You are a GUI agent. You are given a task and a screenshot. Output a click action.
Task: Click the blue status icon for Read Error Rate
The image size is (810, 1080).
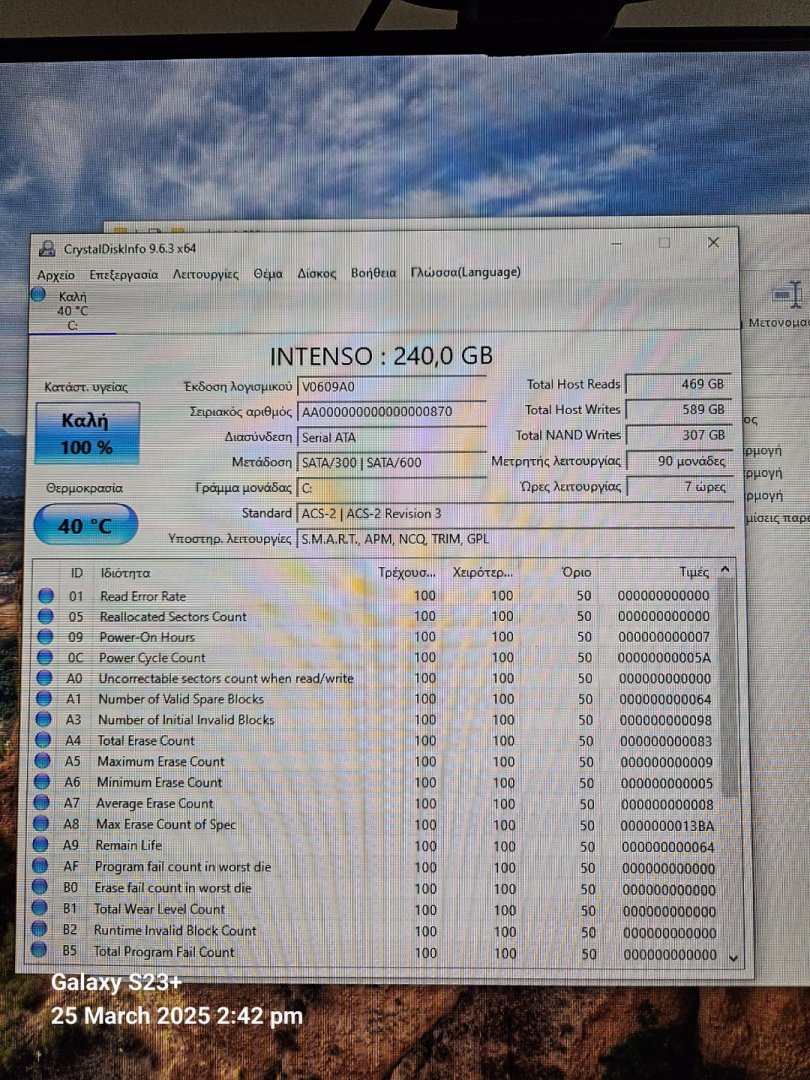(x=45, y=596)
